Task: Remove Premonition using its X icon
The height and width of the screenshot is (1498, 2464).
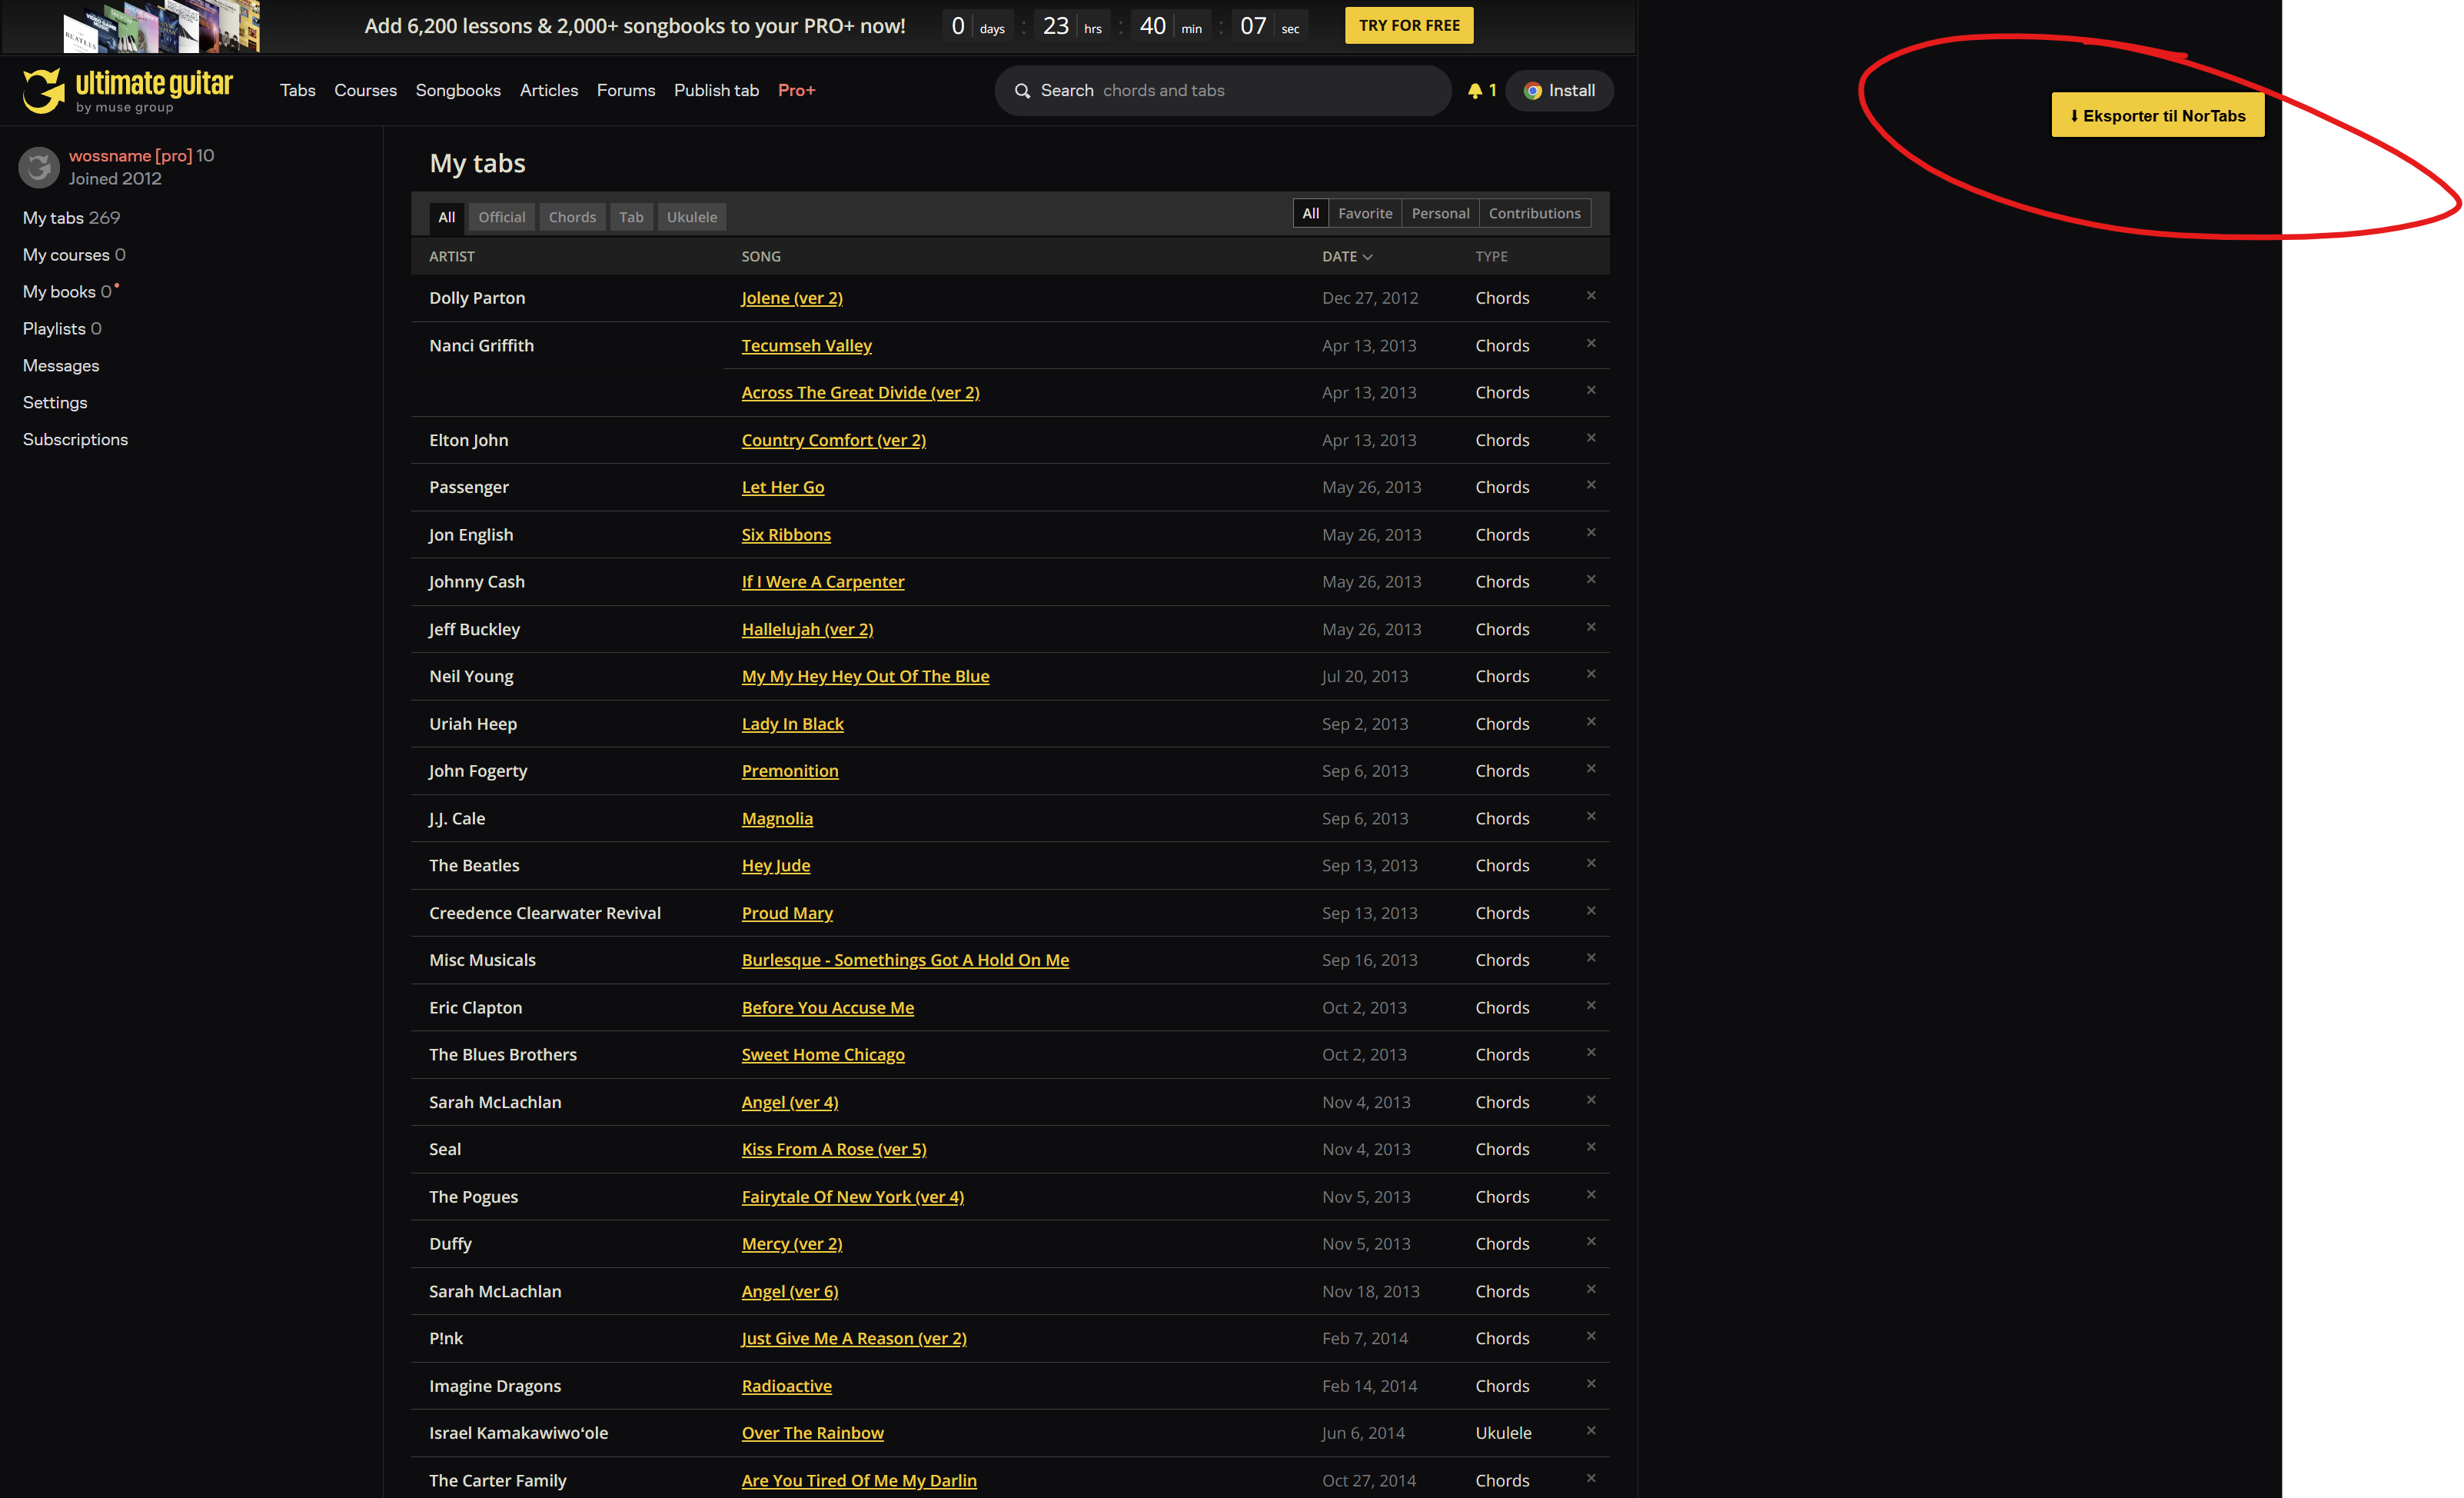Action: 1591,768
